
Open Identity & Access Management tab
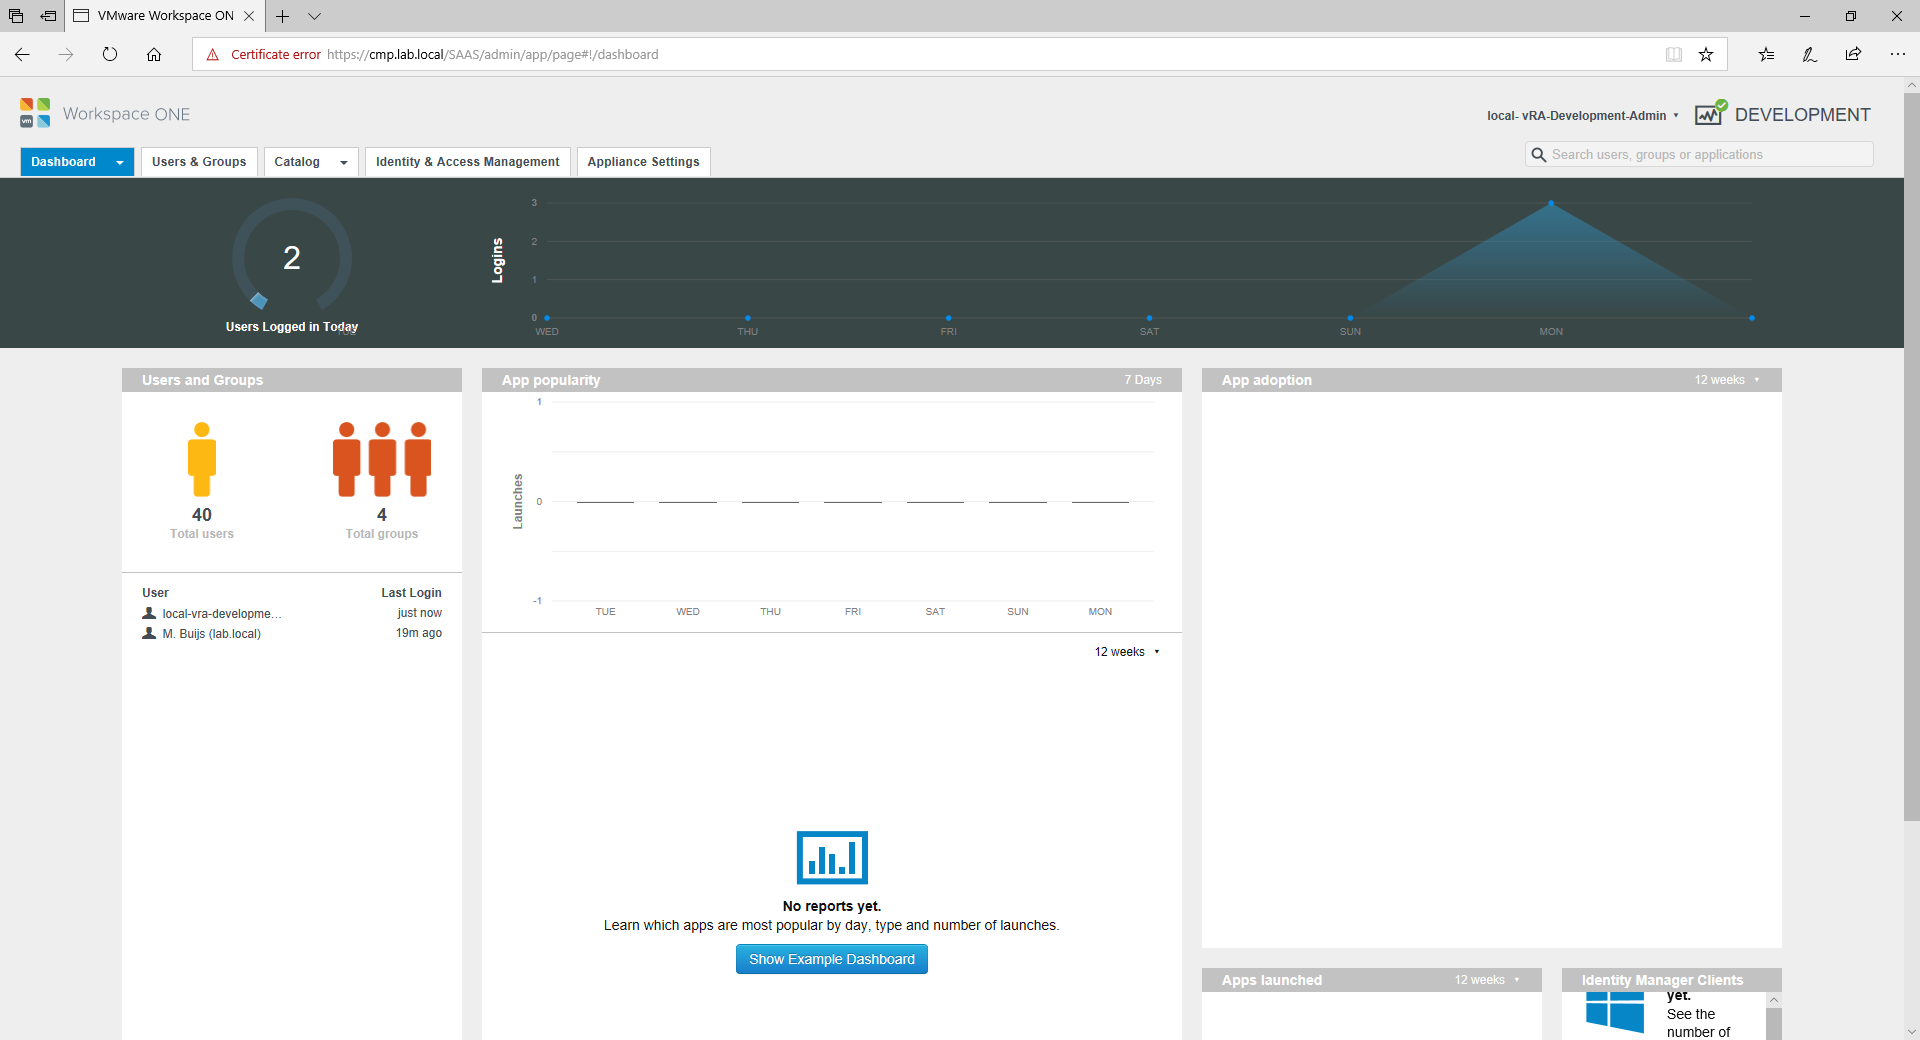click(x=467, y=162)
